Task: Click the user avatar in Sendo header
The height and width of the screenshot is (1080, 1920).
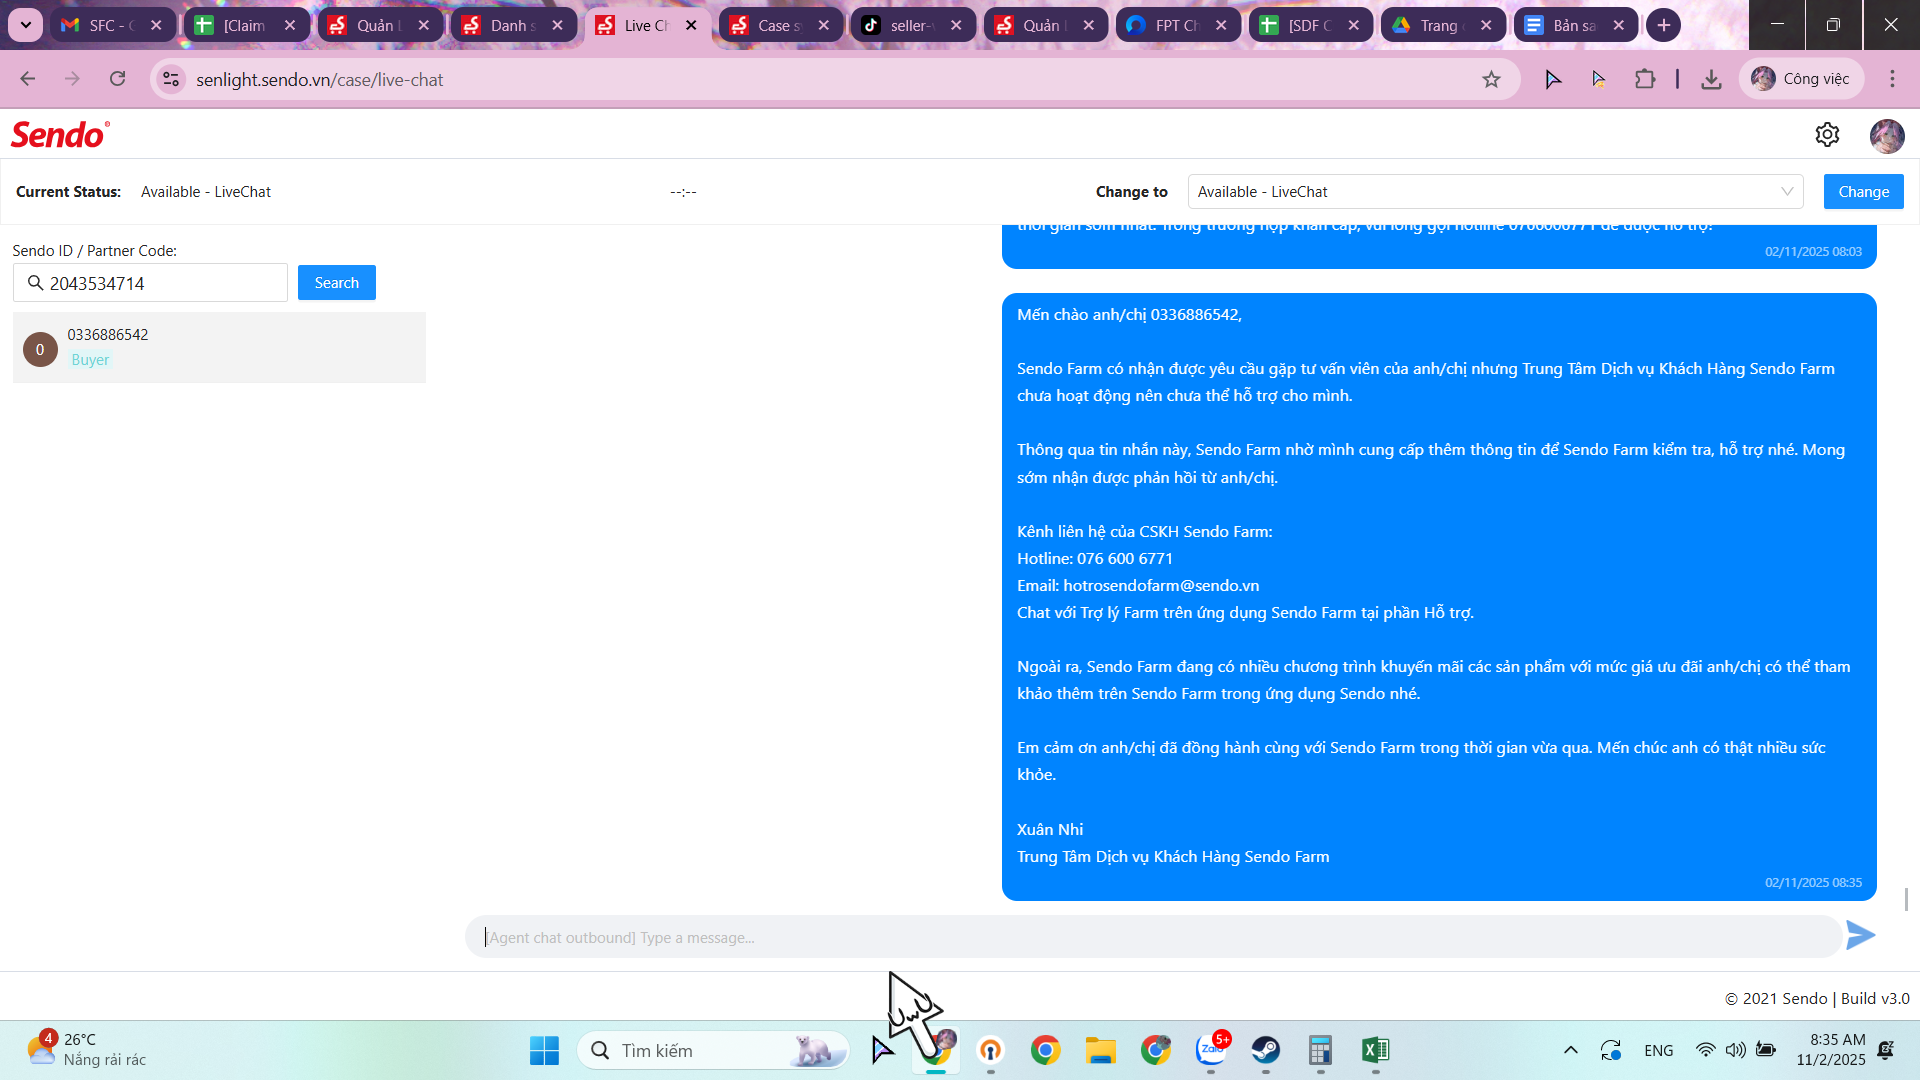Action: [x=1887, y=136]
